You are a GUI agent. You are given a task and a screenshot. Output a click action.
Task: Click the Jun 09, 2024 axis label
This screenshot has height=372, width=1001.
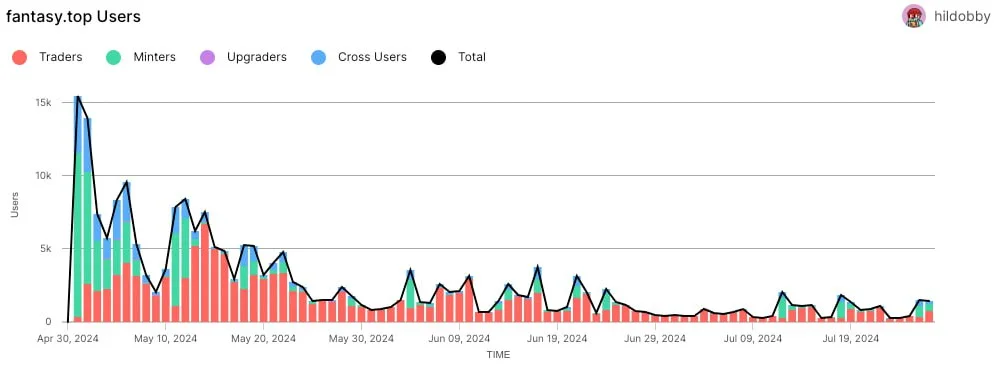460,339
